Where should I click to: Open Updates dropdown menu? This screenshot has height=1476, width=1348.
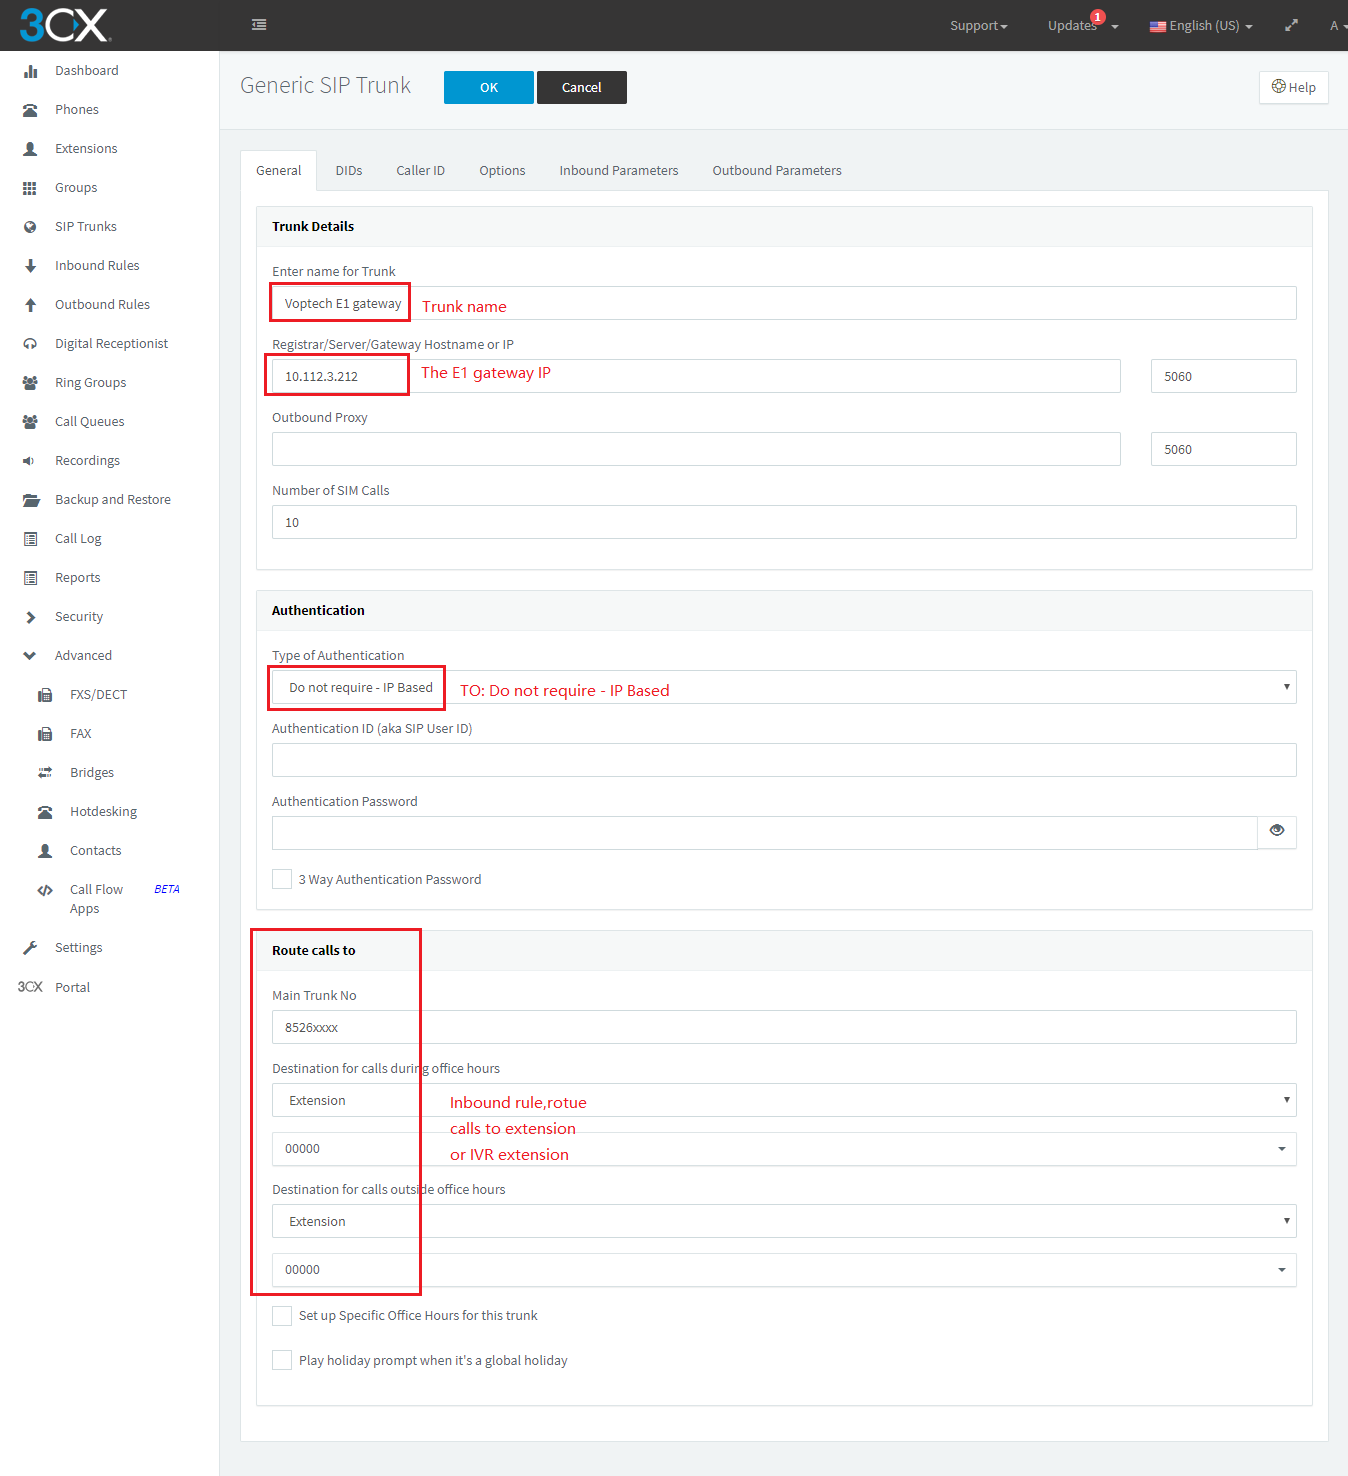click(1083, 26)
